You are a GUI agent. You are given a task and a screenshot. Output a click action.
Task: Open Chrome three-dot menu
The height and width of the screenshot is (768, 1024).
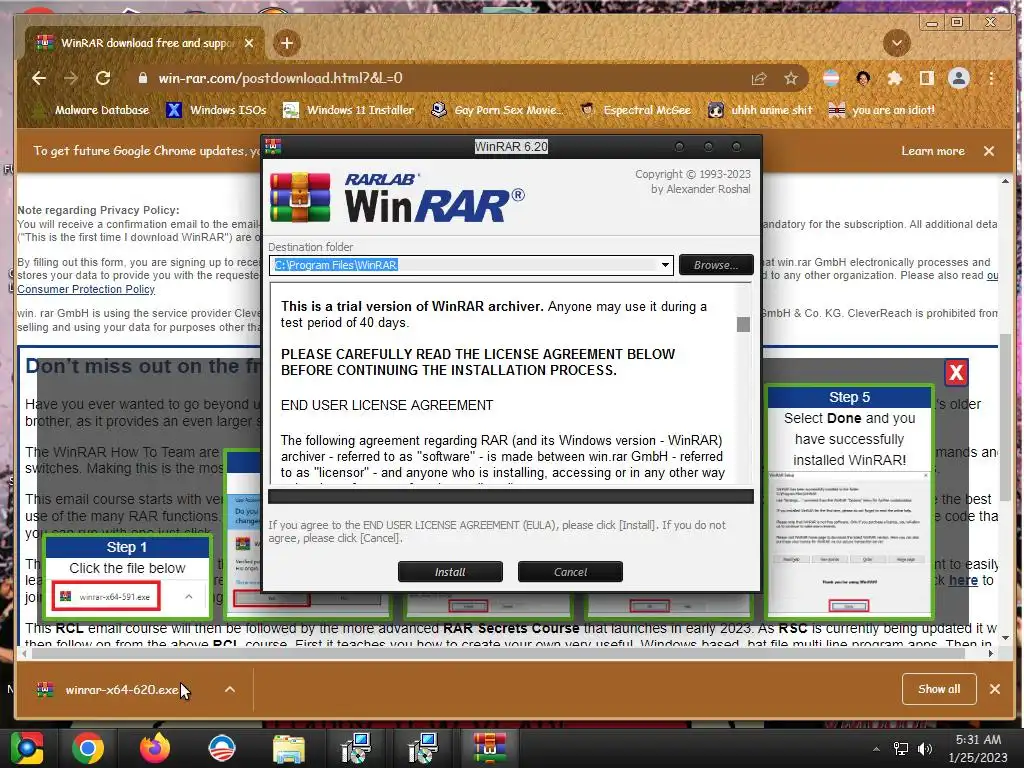[x=991, y=78]
